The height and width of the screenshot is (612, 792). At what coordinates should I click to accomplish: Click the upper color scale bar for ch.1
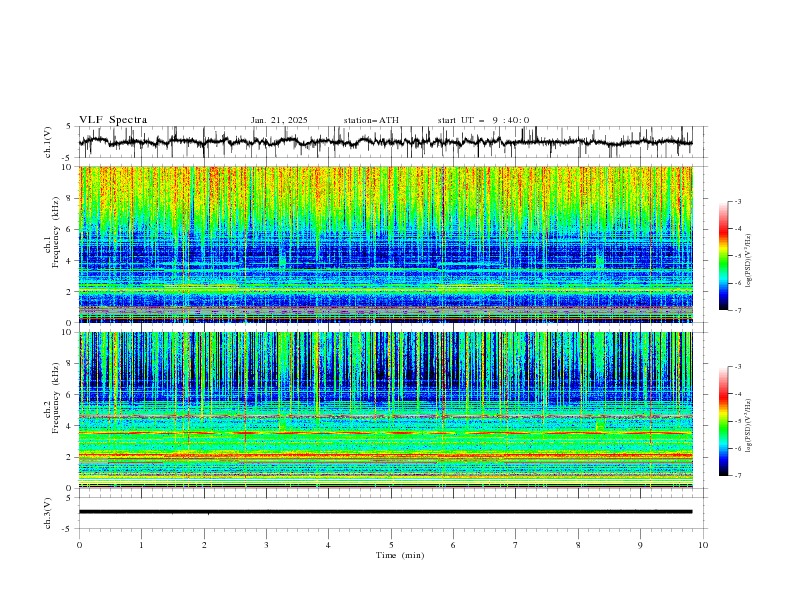pos(723,256)
